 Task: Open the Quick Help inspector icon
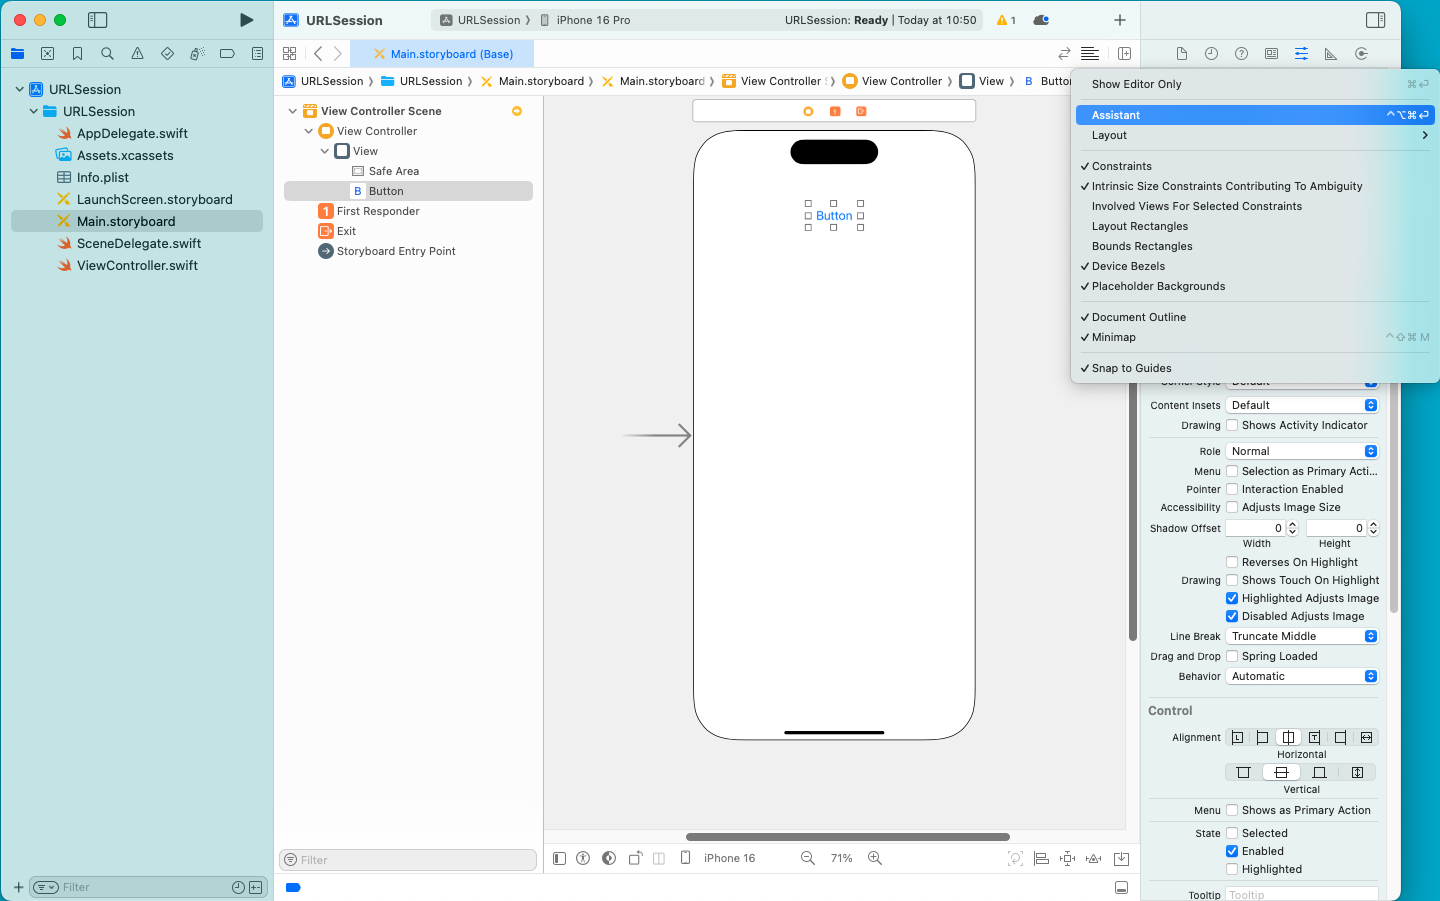tap(1241, 54)
